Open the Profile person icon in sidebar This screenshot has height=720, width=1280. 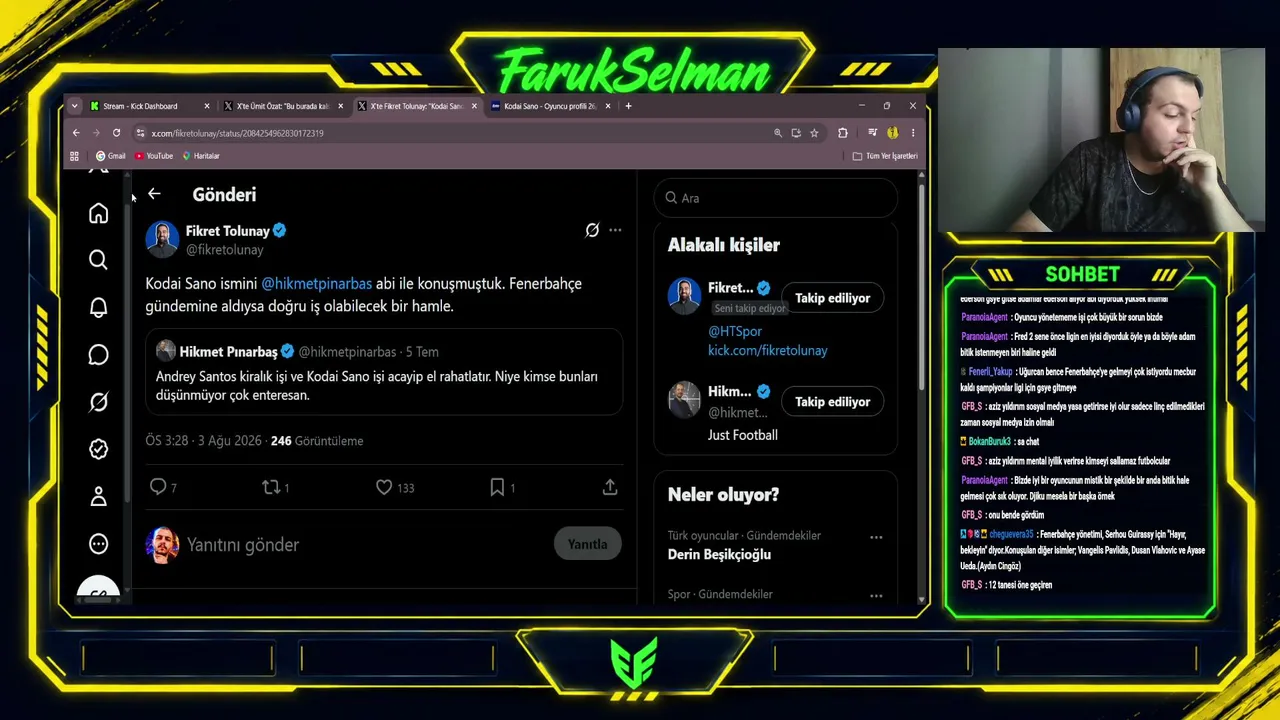click(98, 496)
